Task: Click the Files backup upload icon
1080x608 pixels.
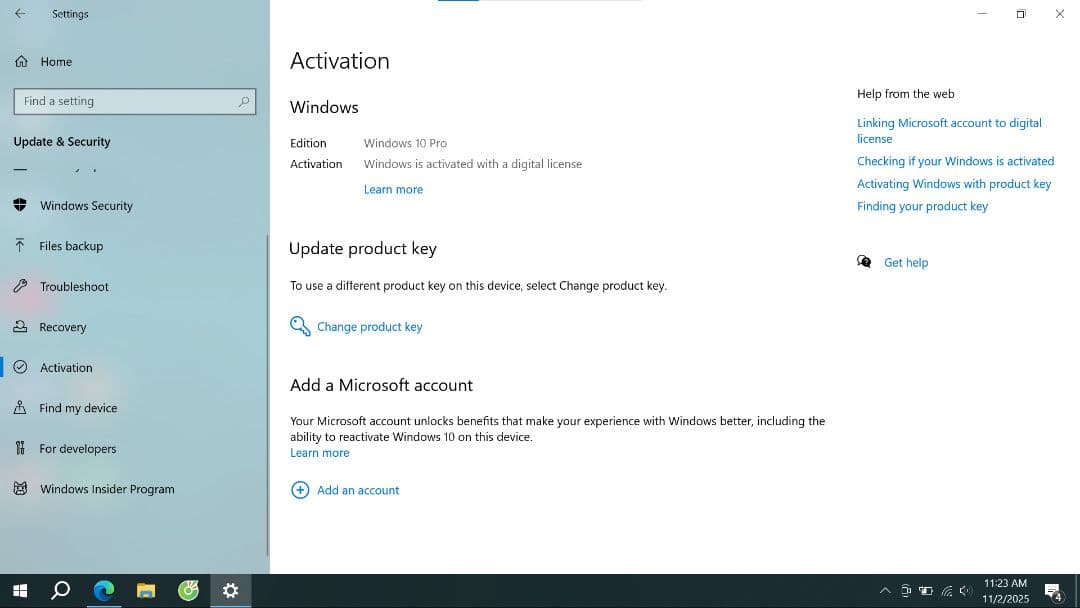Action: pos(20,245)
